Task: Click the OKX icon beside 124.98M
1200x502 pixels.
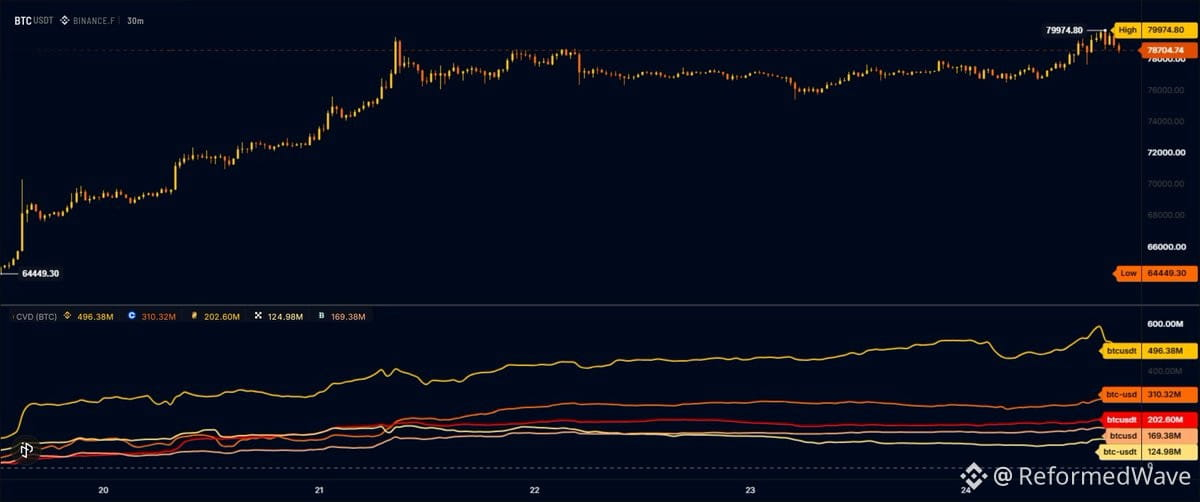Action: [x=258, y=316]
